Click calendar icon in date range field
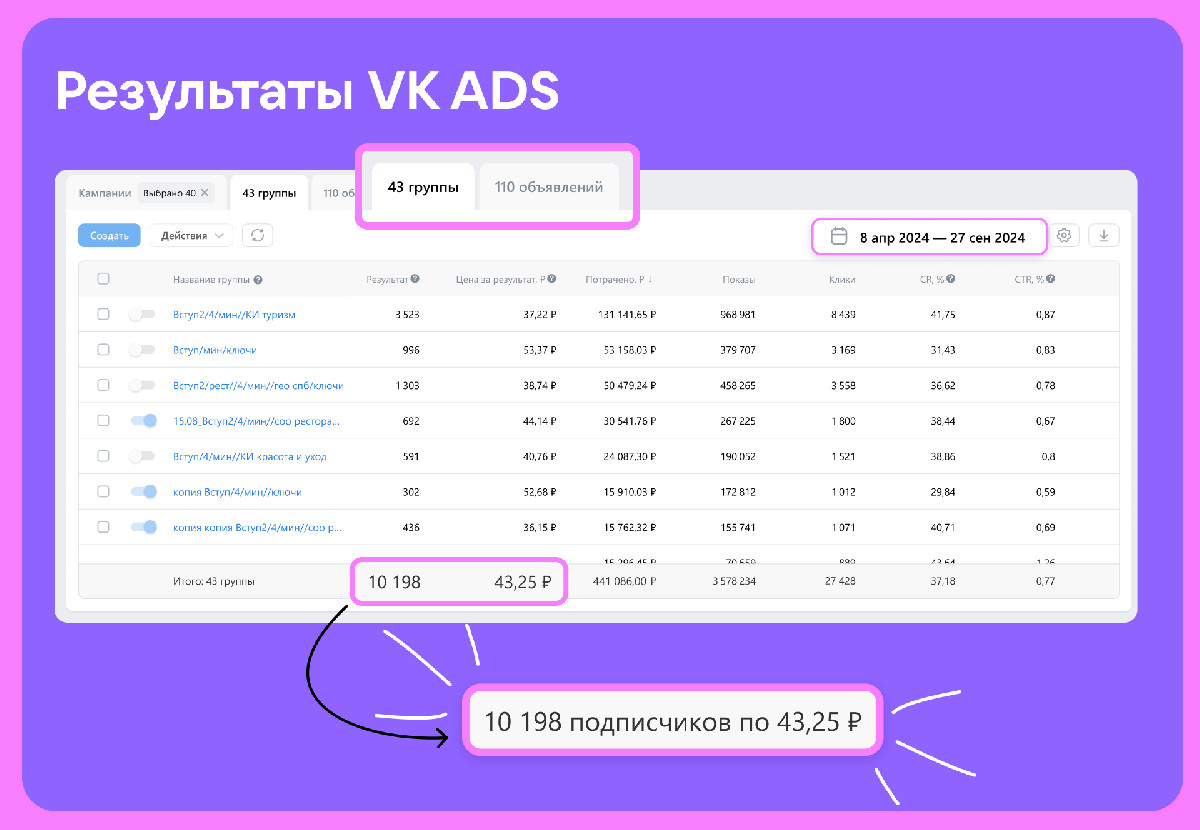This screenshot has width=1200, height=830. 840,238
